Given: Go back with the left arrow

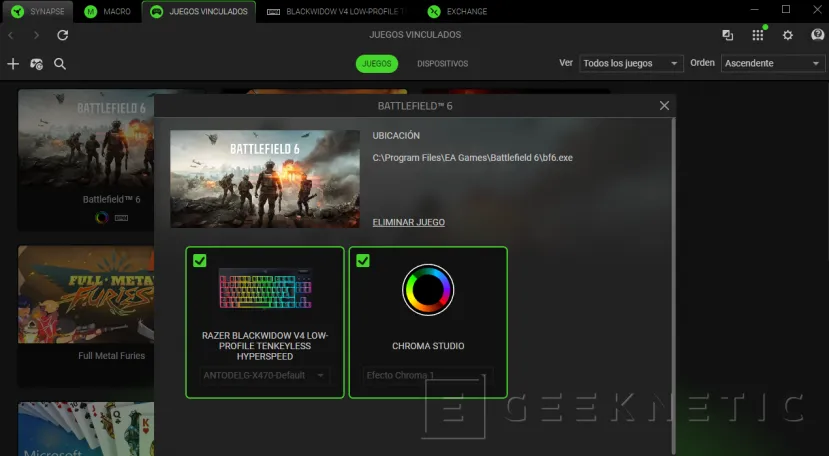Looking at the screenshot, I should [11, 35].
